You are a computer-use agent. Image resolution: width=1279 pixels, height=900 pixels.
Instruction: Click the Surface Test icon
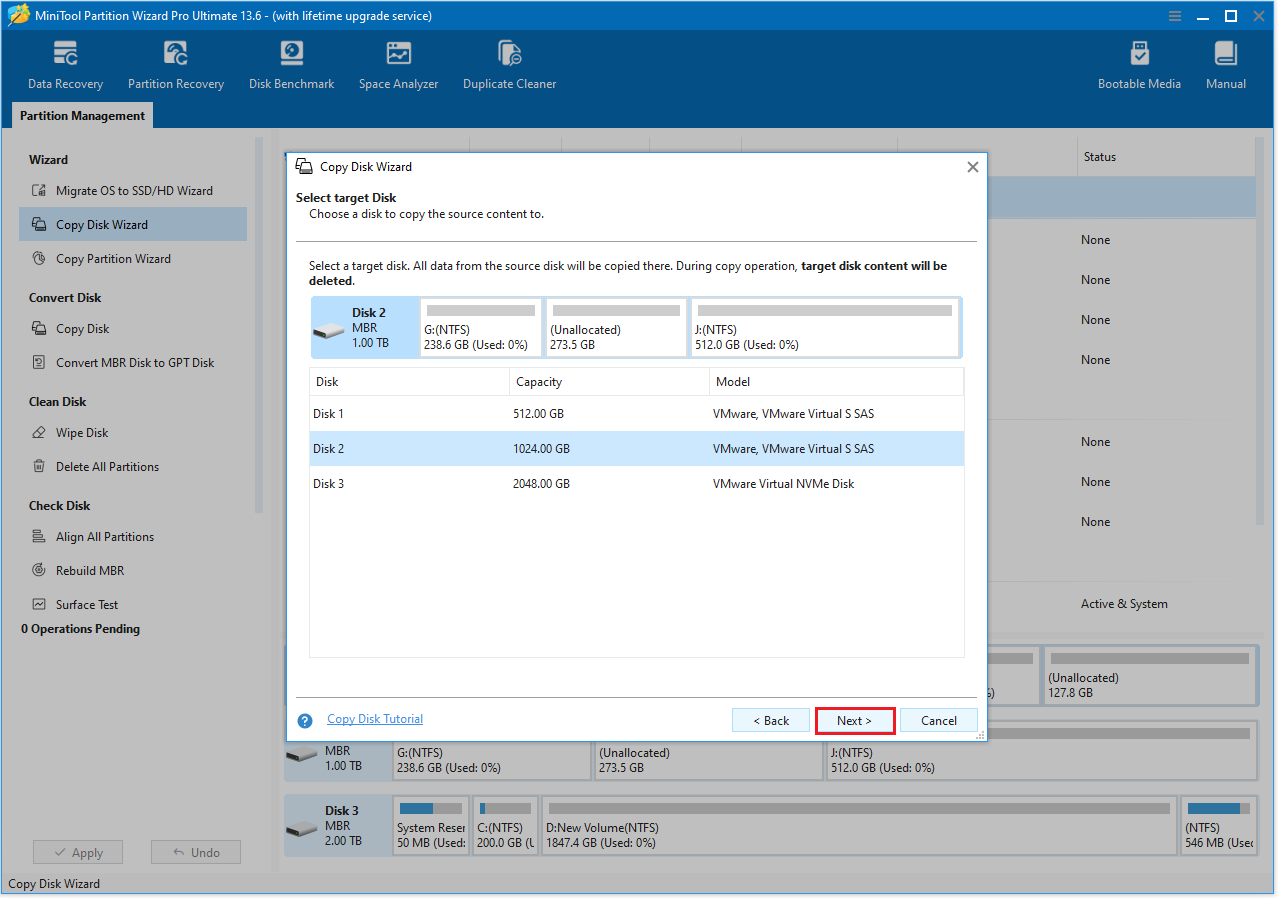click(39, 605)
